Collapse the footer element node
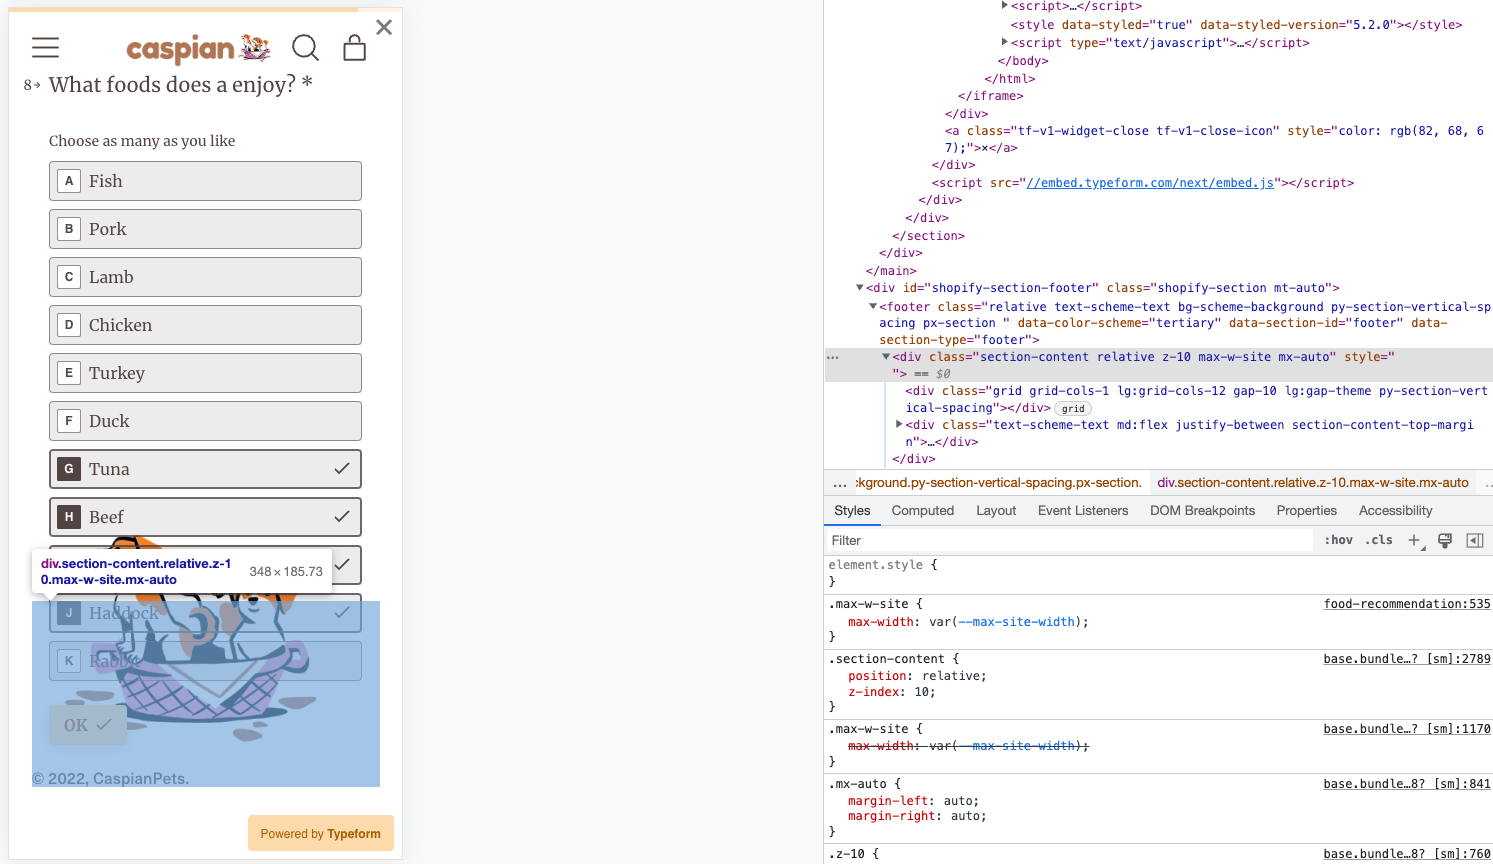The height and width of the screenshot is (864, 1493). coord(873,306)
